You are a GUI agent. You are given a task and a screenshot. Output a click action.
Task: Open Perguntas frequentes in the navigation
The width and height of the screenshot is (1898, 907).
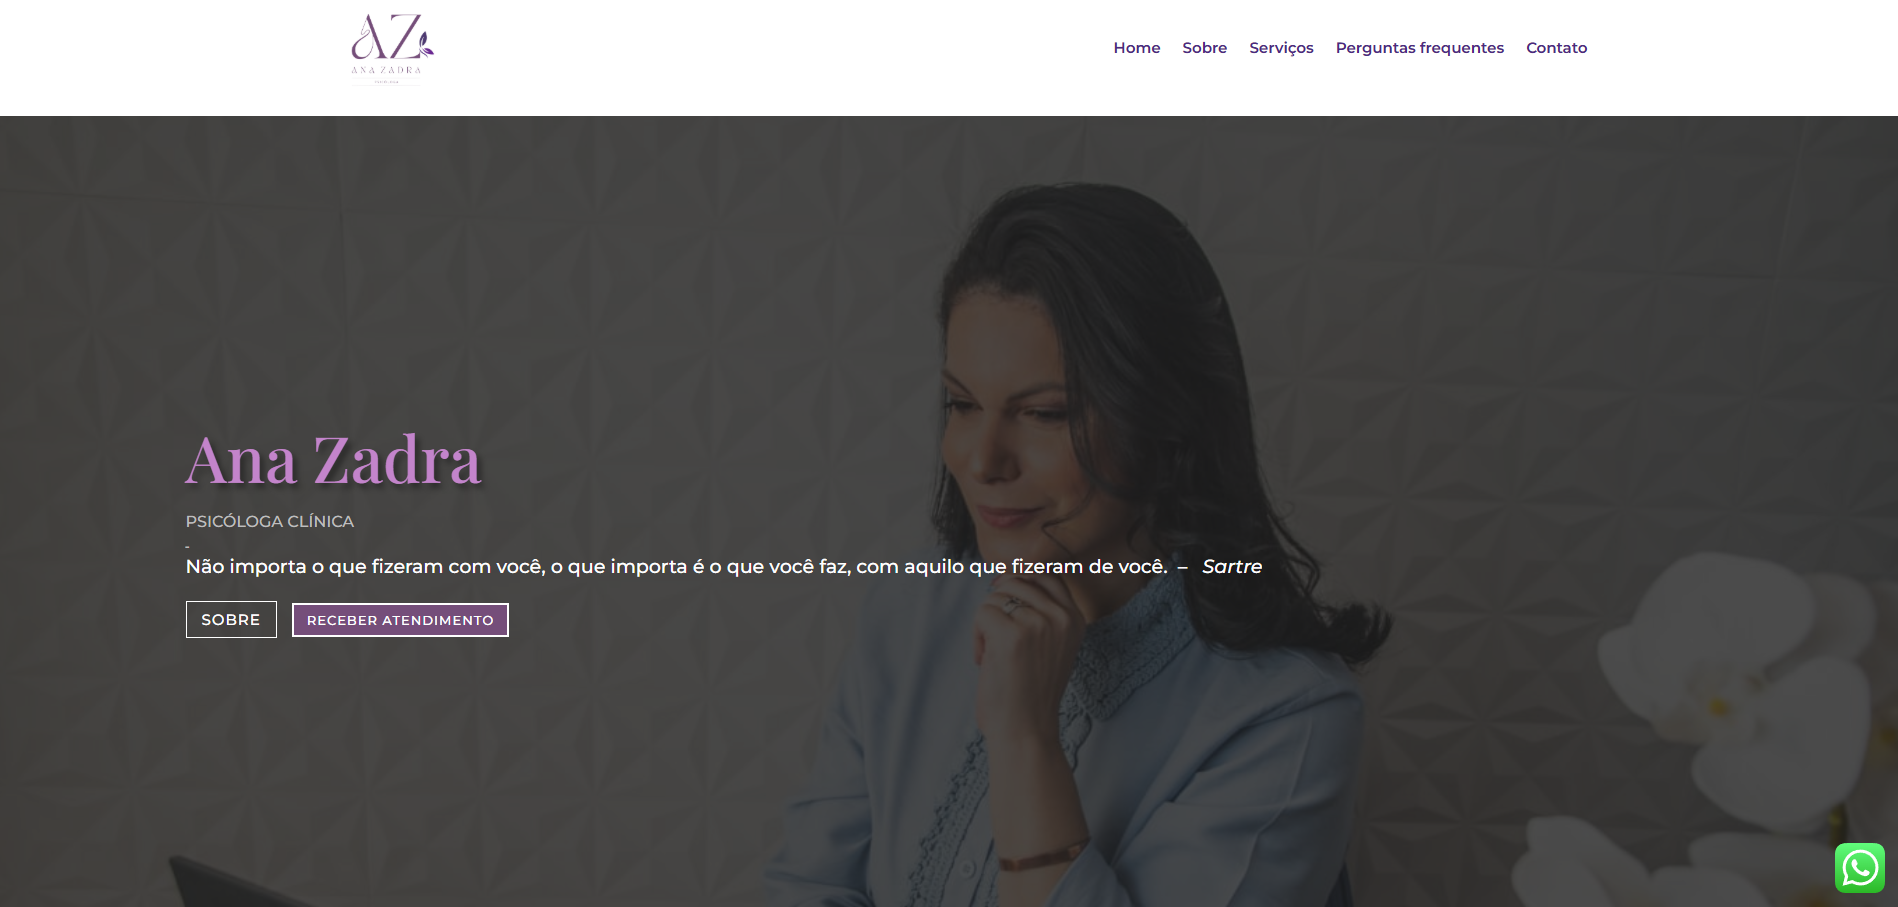click(x=1419, y=48)
